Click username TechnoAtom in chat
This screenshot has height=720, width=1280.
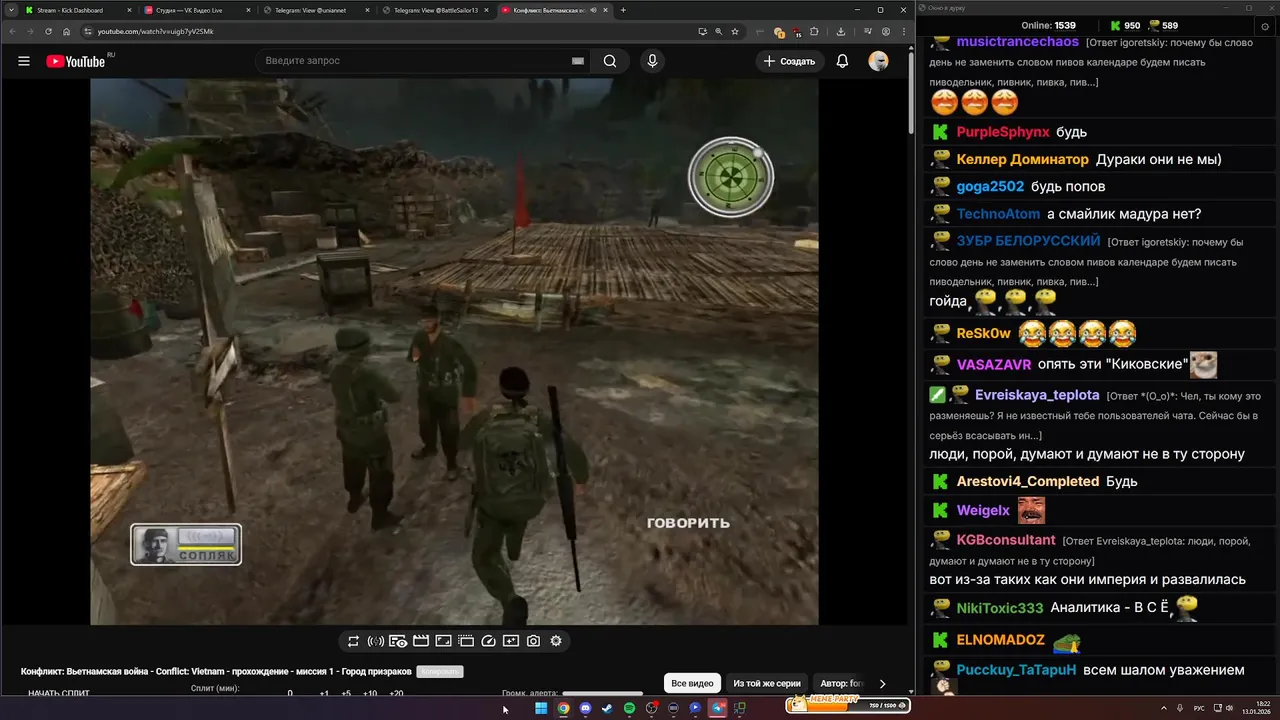[x=998, y=214]
